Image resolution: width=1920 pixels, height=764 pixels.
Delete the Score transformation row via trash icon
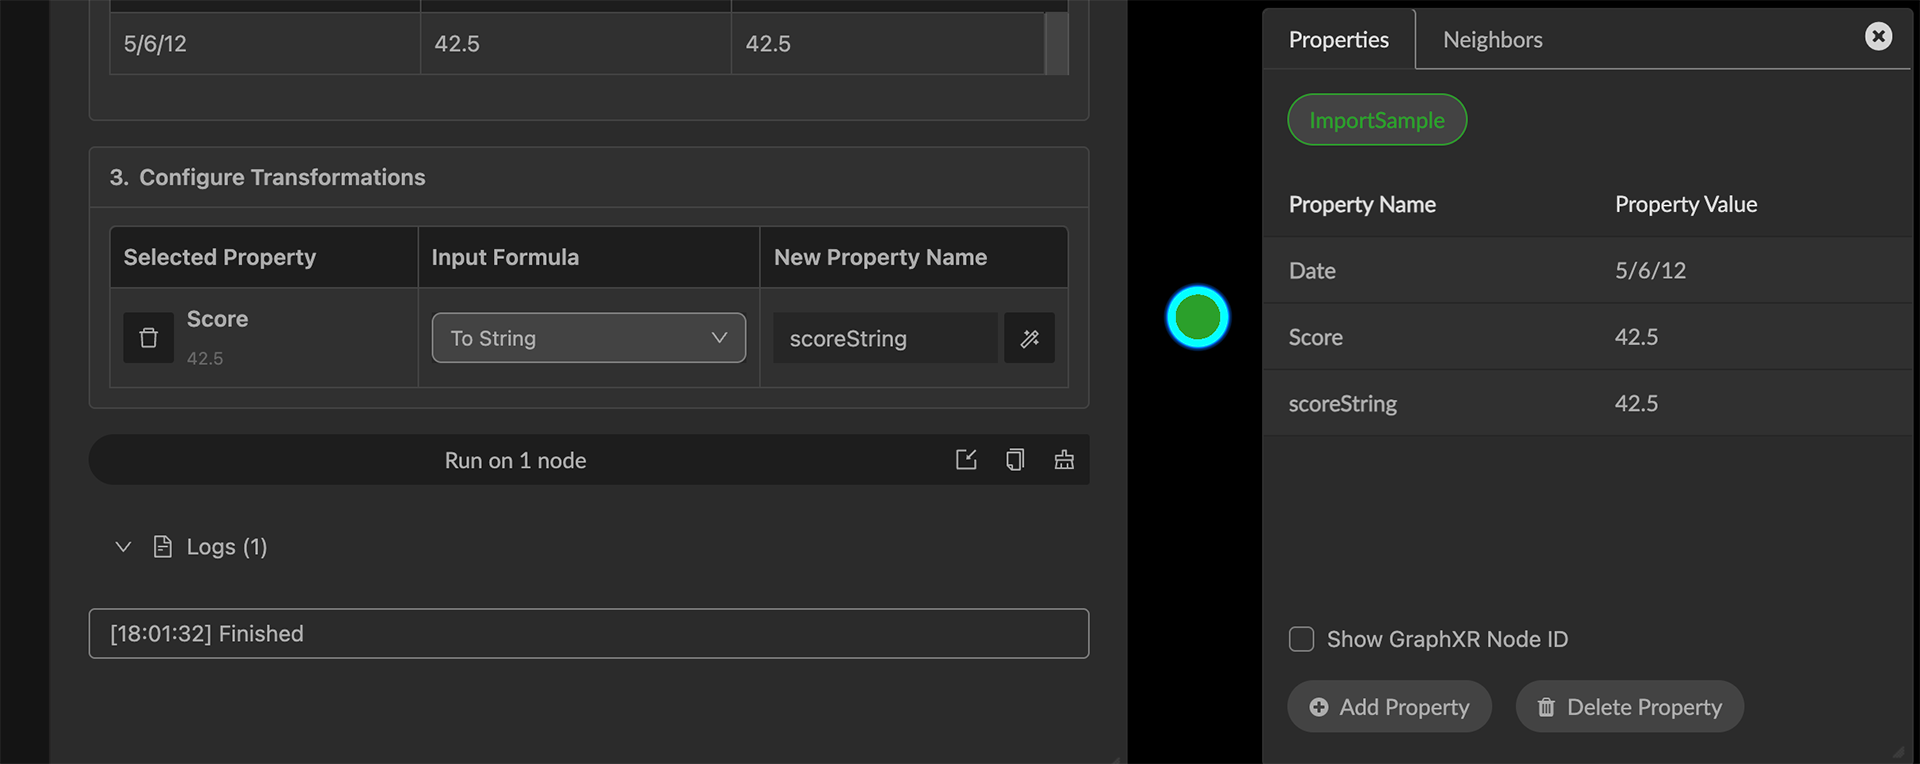click(148, 338)
